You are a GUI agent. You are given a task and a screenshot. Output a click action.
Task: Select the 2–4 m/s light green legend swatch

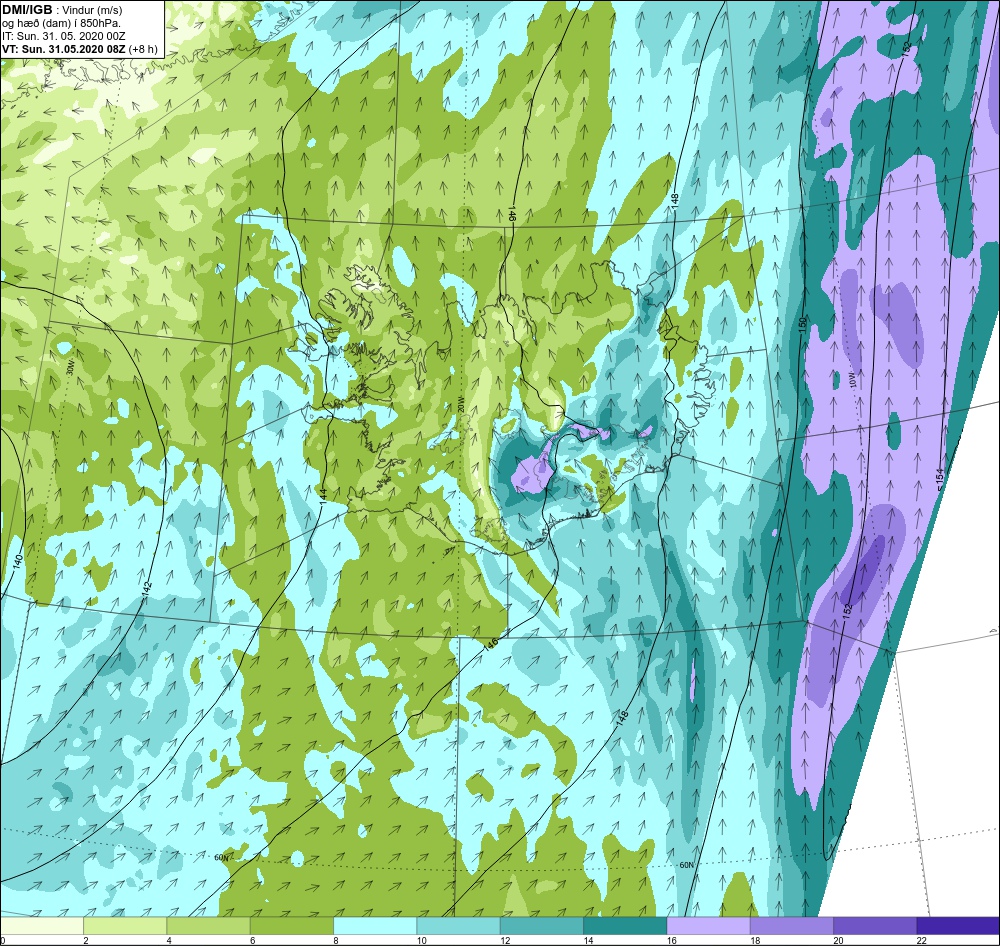click(125, 925)
